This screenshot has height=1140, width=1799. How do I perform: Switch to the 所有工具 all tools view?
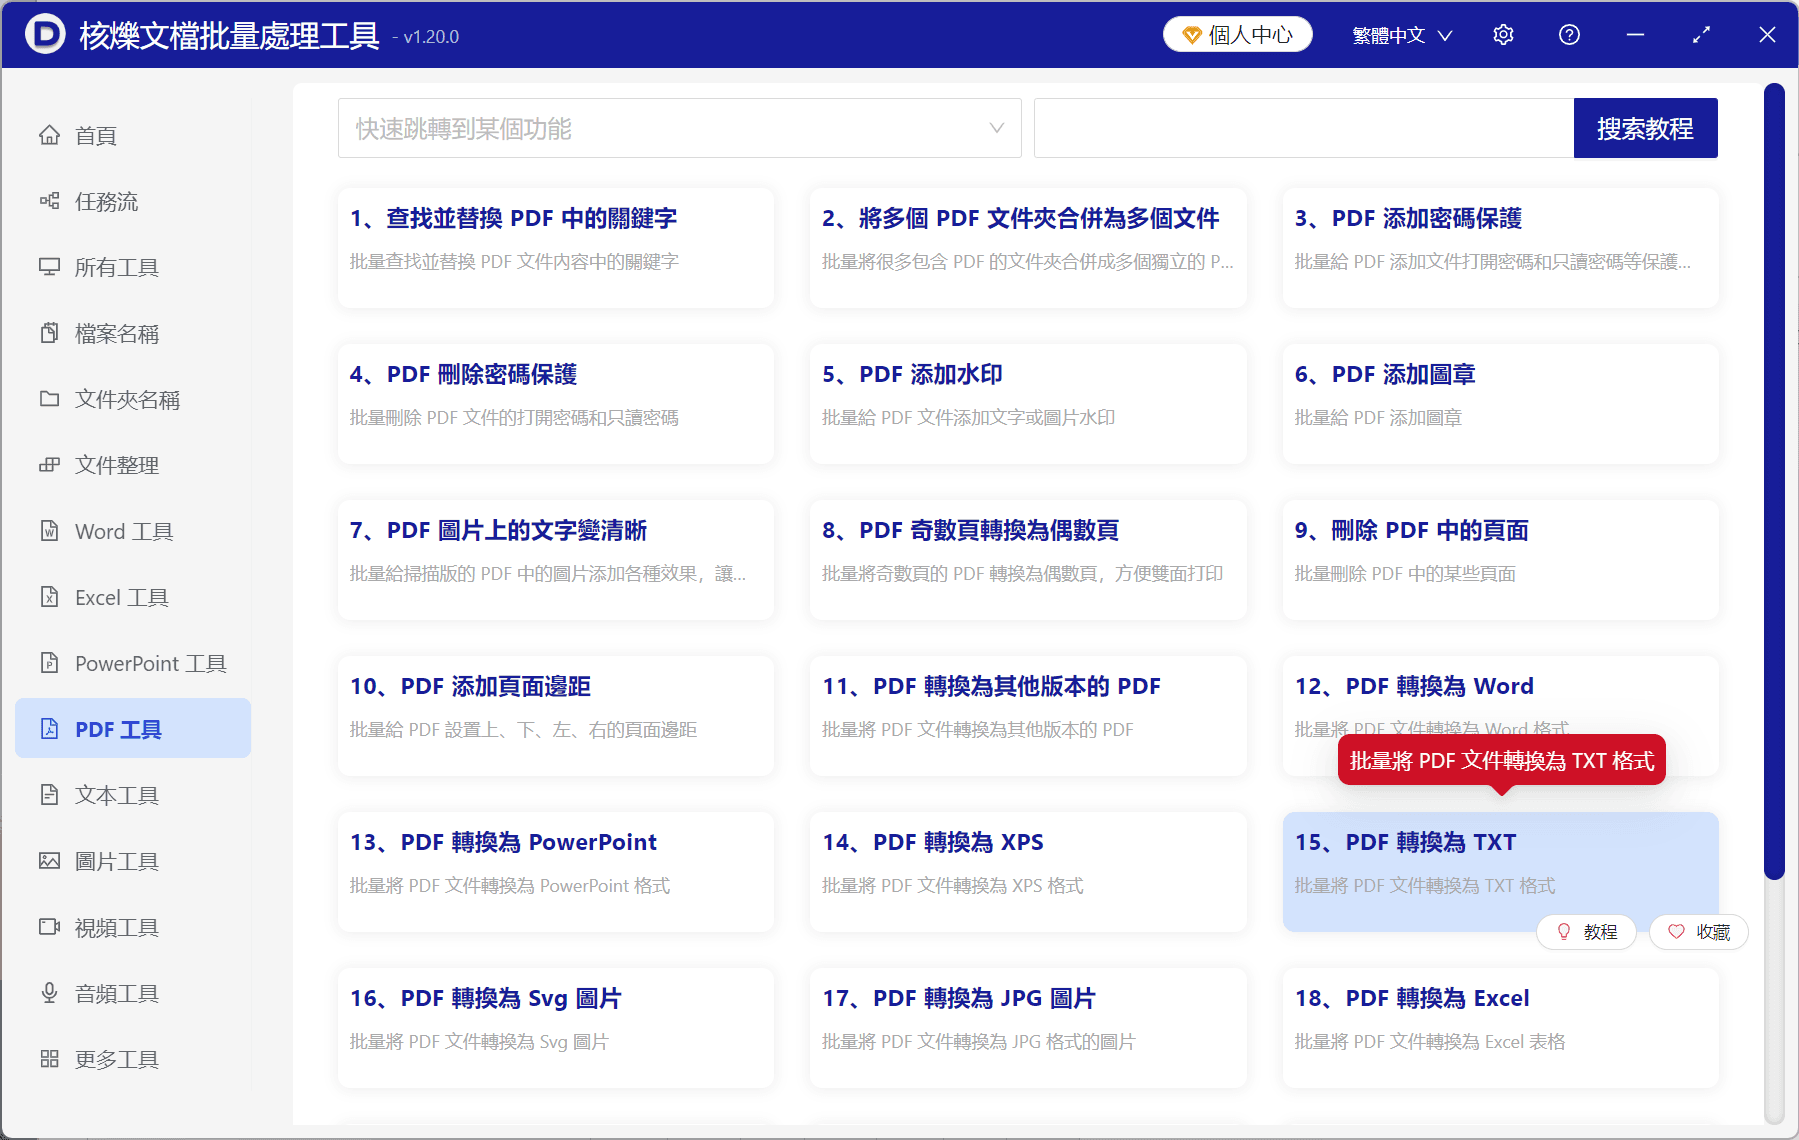coord(116,267)
